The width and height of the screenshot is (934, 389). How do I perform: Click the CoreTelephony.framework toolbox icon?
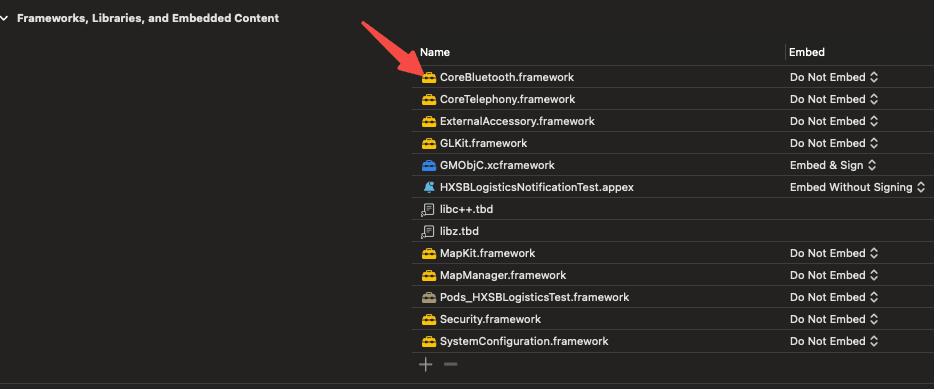429,99
